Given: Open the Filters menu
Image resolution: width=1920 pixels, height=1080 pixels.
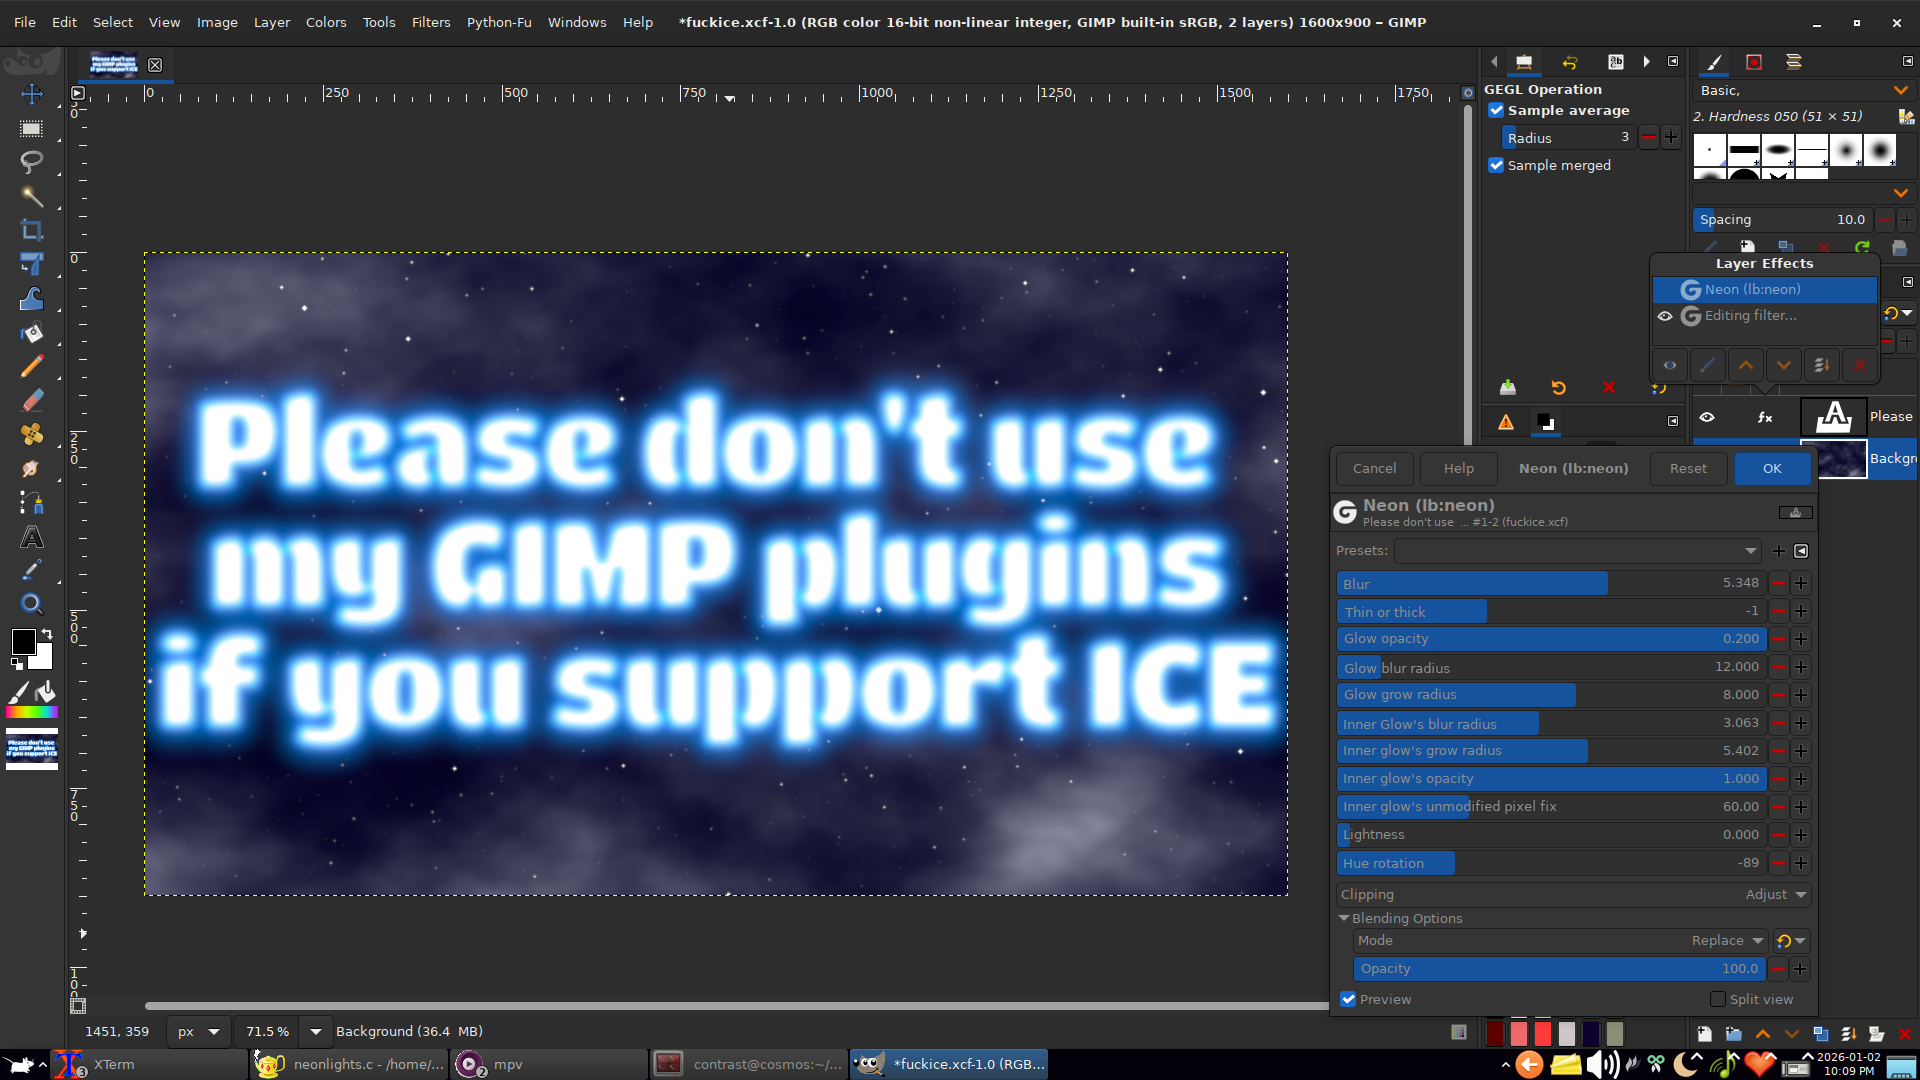Looking at the screenshot, I should tap(431, 22).
